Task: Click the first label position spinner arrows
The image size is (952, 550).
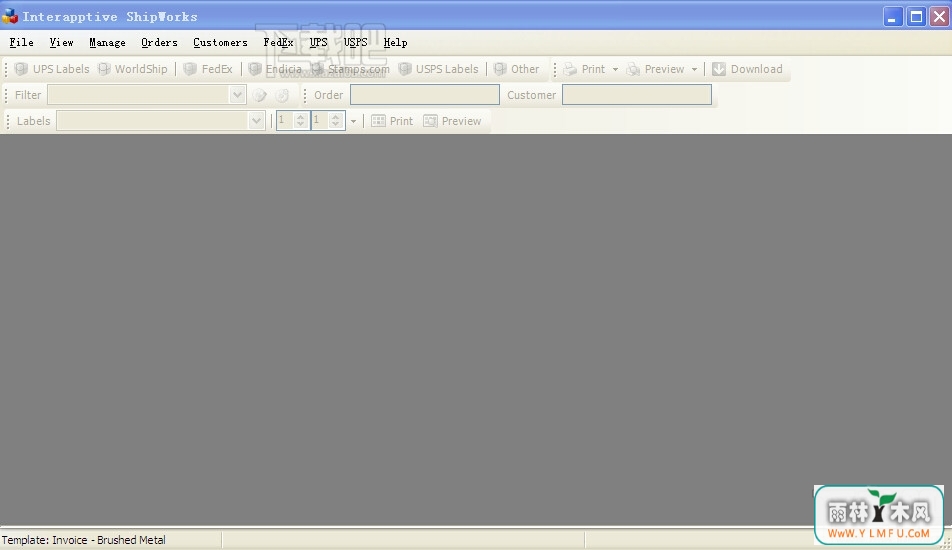Action: click(301, 121)
